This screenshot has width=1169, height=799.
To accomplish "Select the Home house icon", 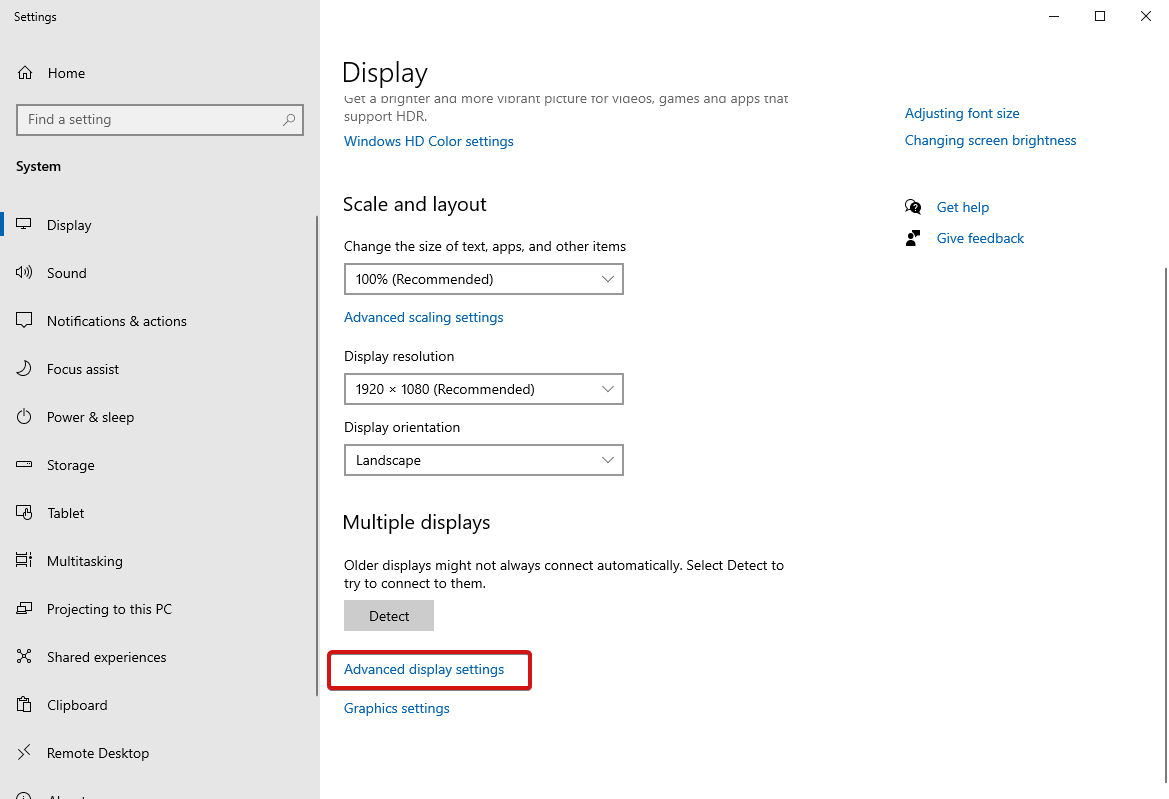I will coord(24,72).
